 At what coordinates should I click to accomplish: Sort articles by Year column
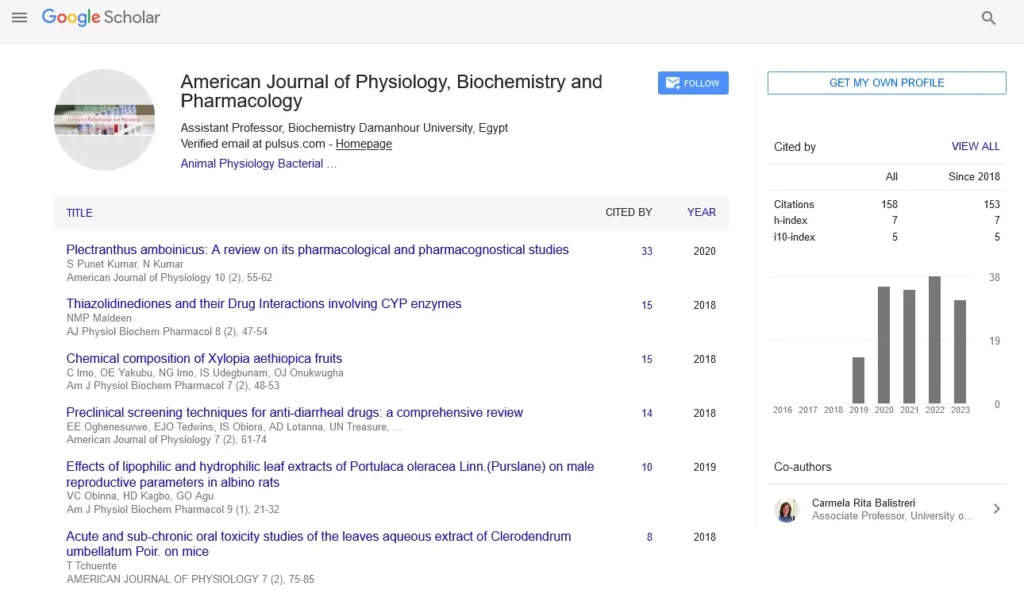coord(701,212)
